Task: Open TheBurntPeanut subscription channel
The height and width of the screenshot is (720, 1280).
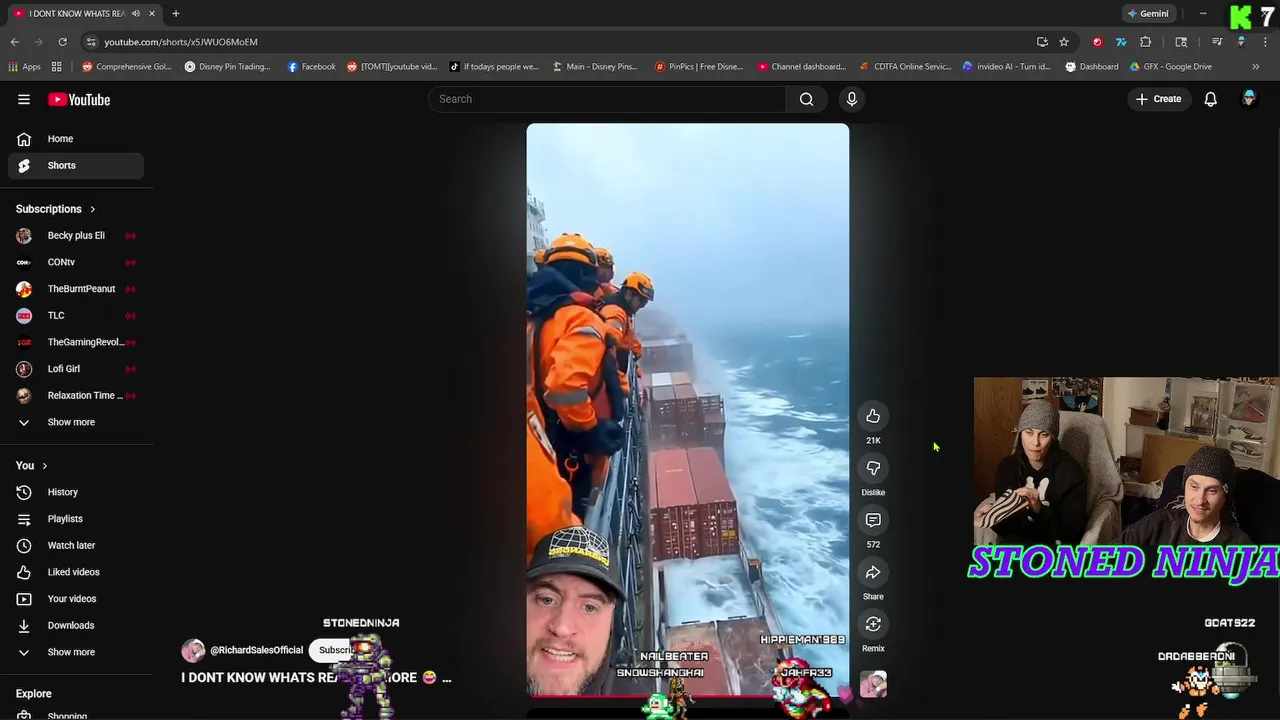Action: pos(76,289)
